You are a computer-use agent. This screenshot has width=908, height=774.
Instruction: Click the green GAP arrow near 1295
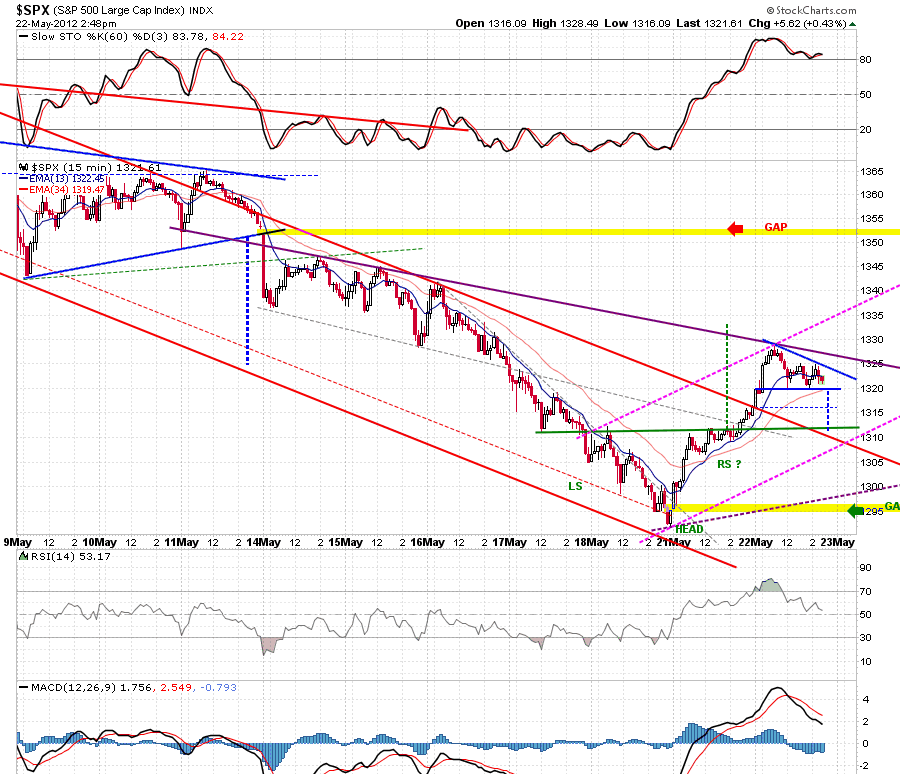coord(855,511)
